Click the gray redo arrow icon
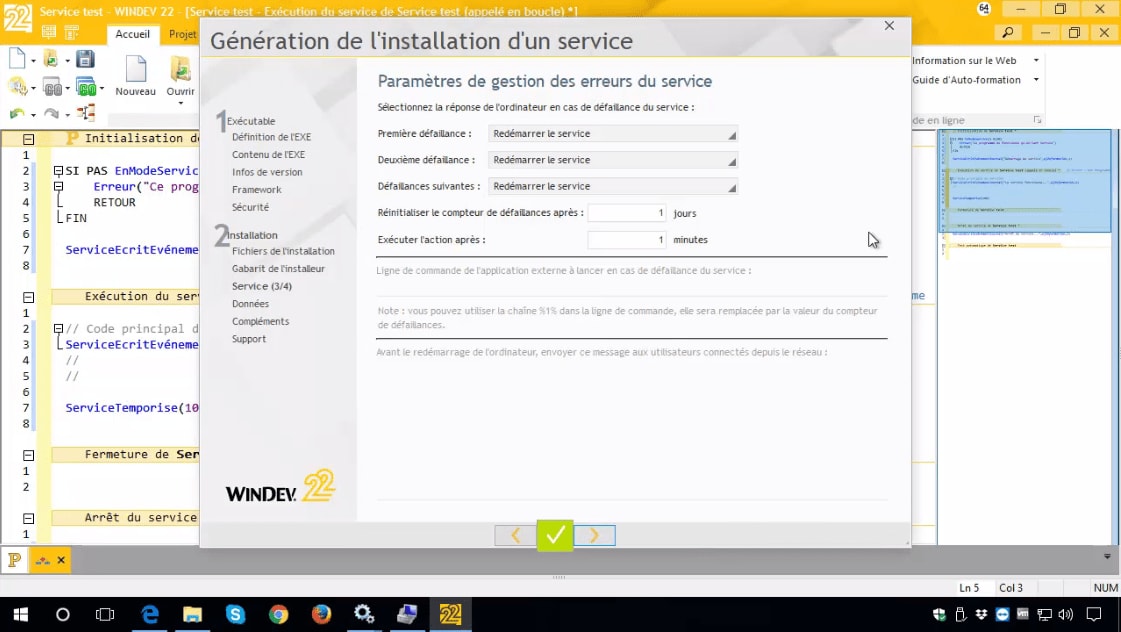This screenshot has height=632, width=1121. (51, 114)
